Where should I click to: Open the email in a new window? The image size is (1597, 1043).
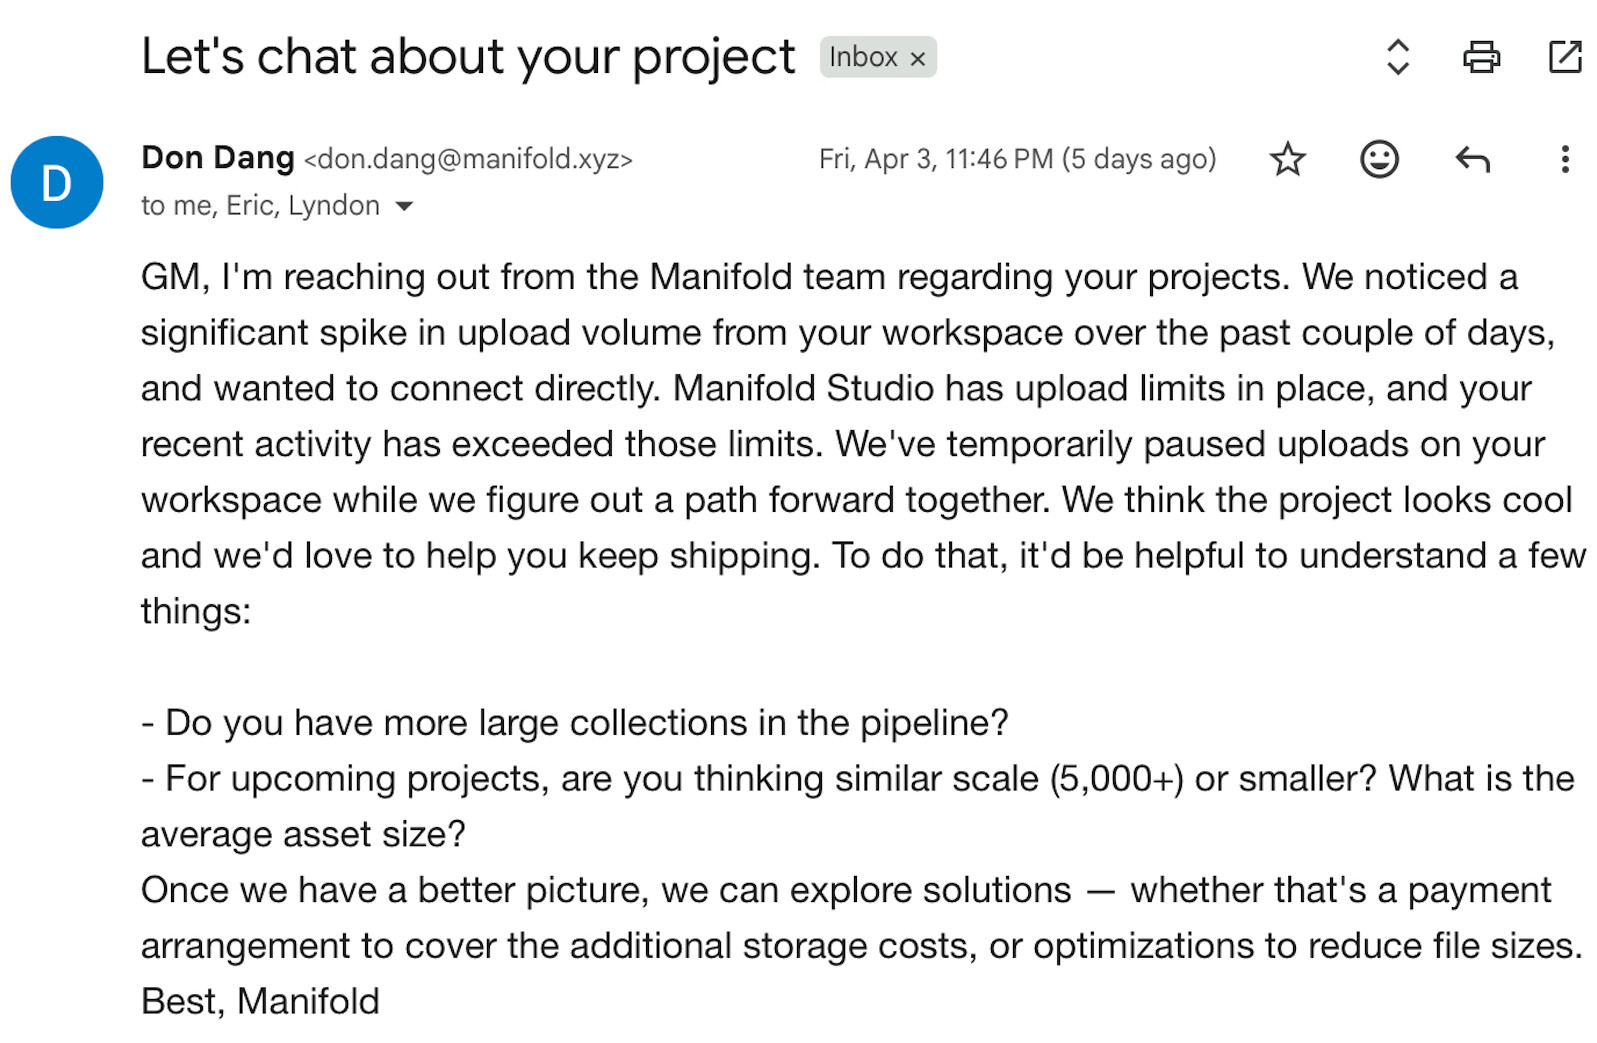tap(1564, 57)
